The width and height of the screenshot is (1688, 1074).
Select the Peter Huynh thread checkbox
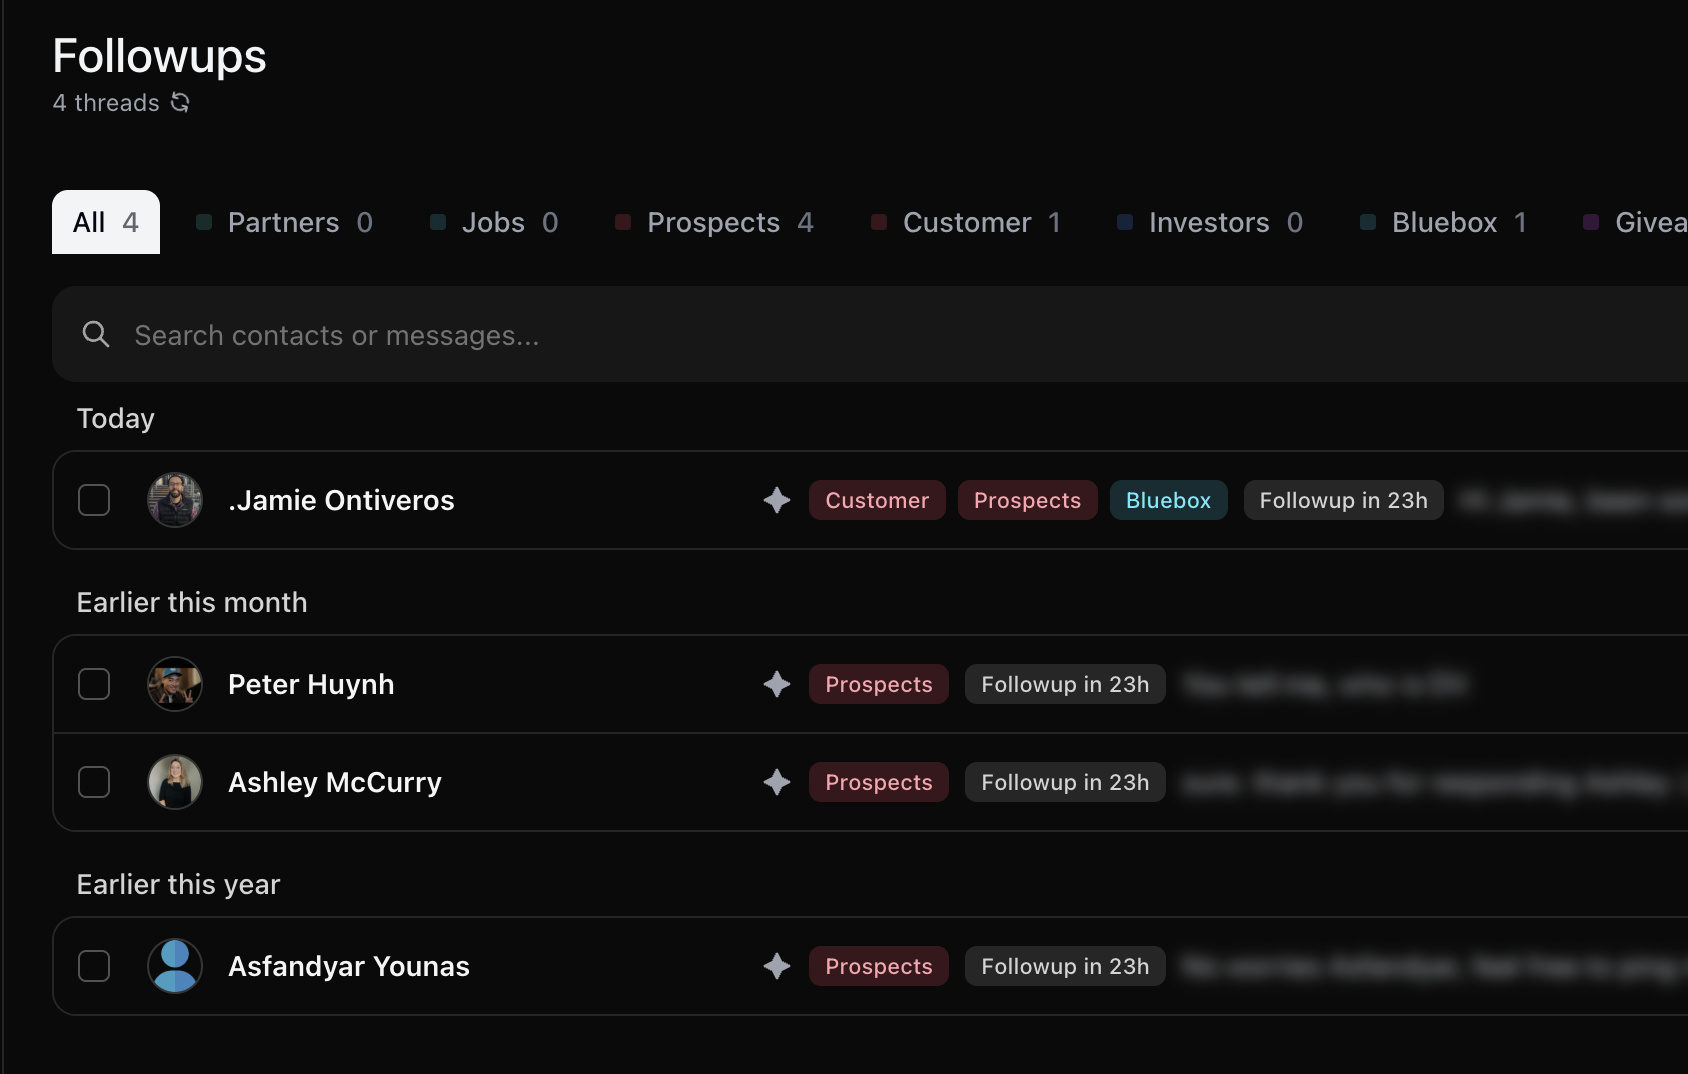click(x=94, y=684)
